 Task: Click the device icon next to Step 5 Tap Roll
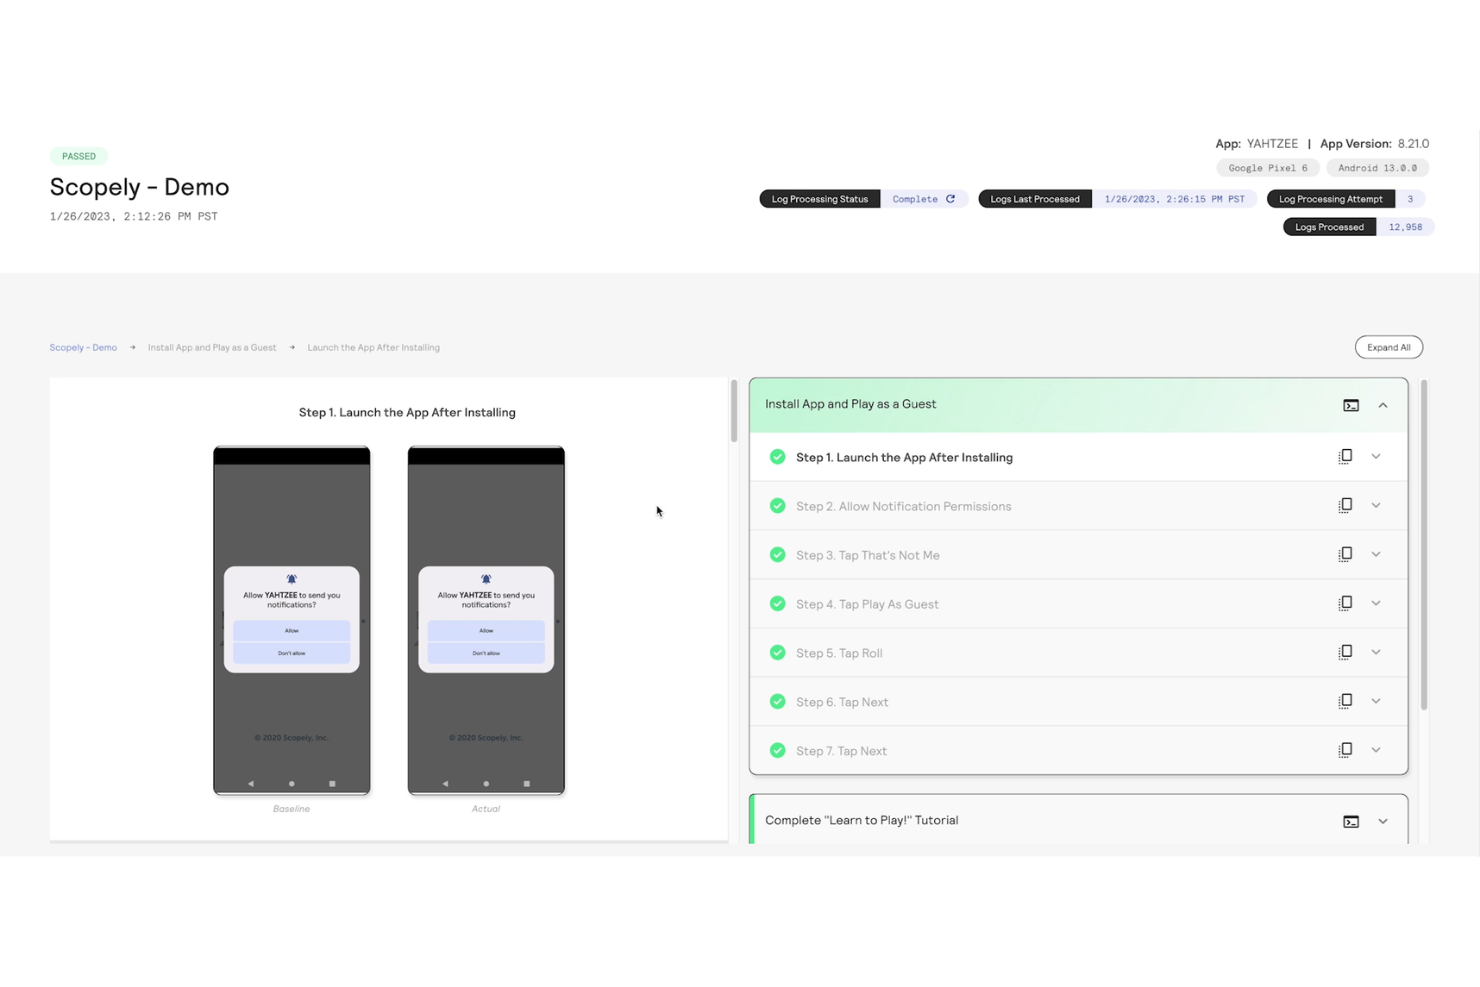point(1345,652)
